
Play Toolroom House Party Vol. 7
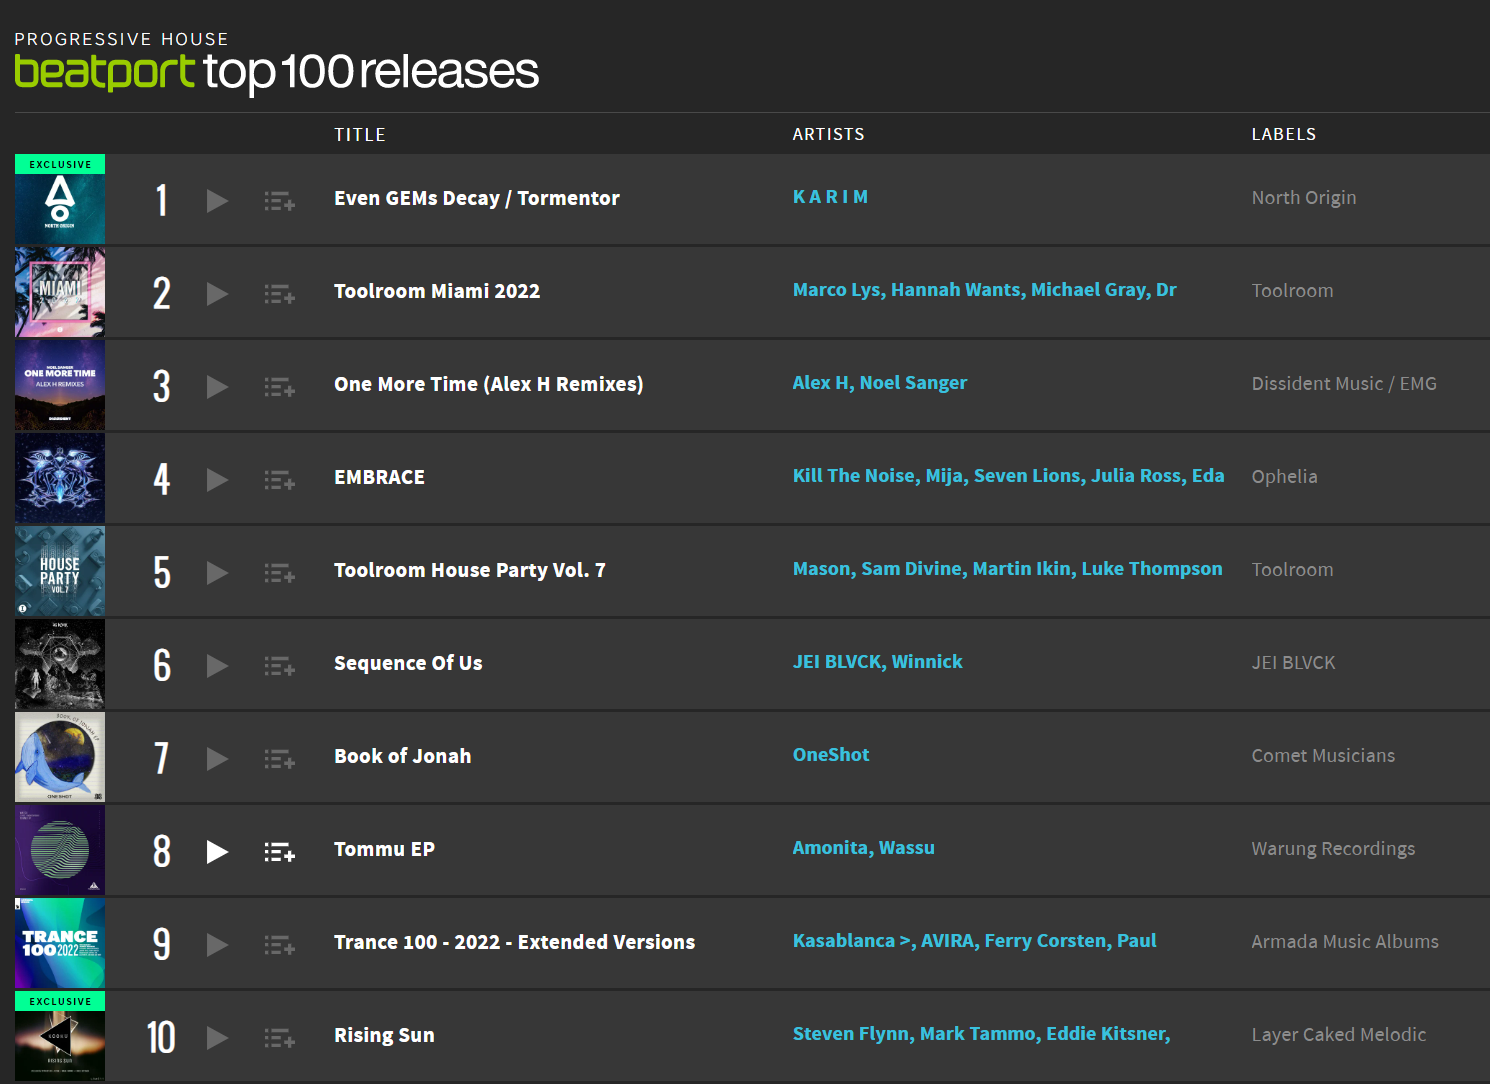[216, 572]
